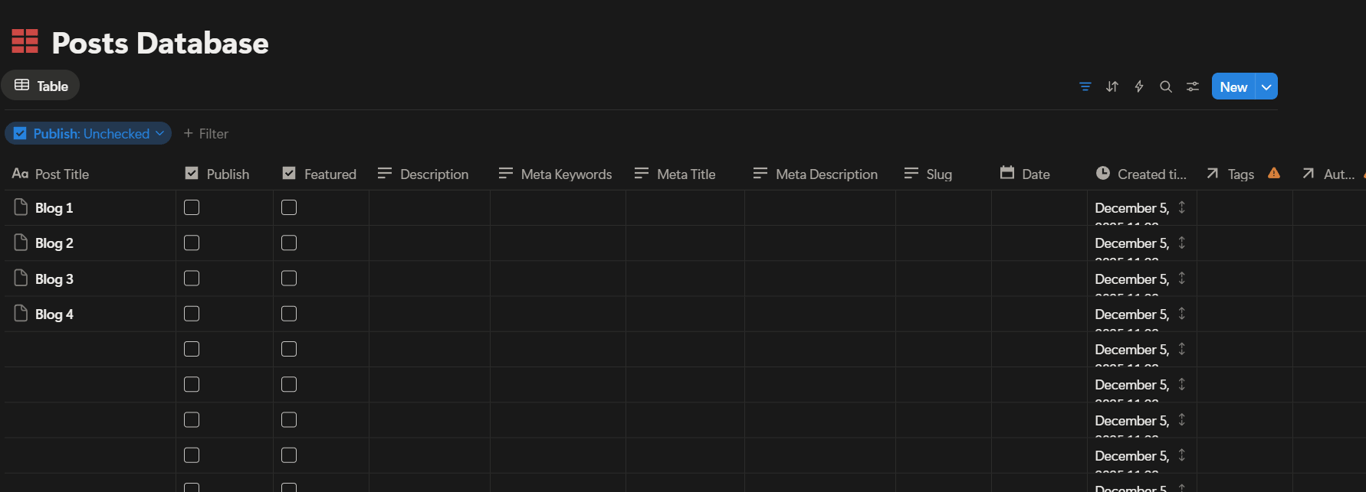Open the search magnifier icon
The height and width of the screenshot is (492, 1366).
[x=1166, y=87]
